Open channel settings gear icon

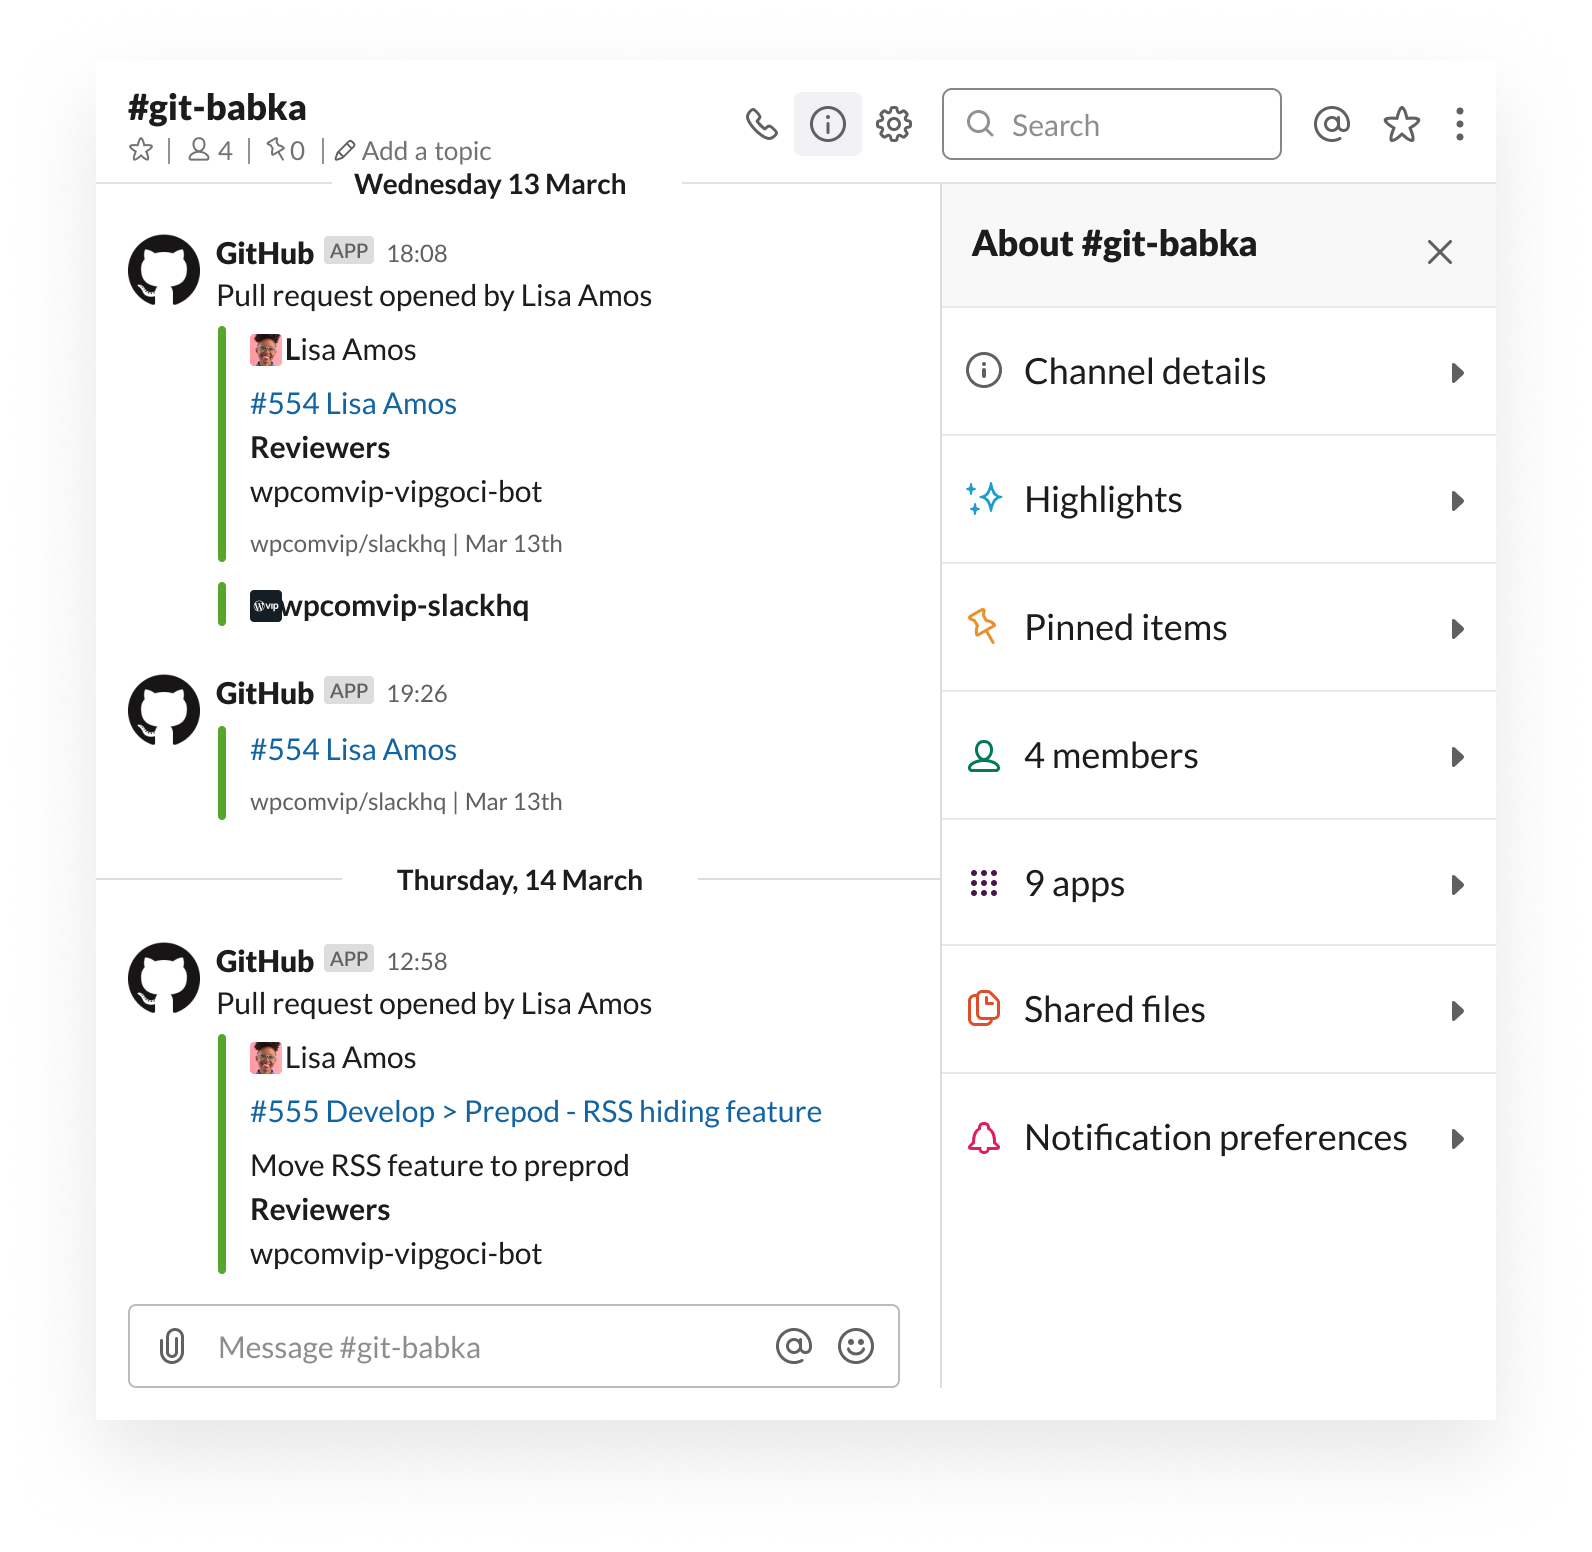(894, 124)
